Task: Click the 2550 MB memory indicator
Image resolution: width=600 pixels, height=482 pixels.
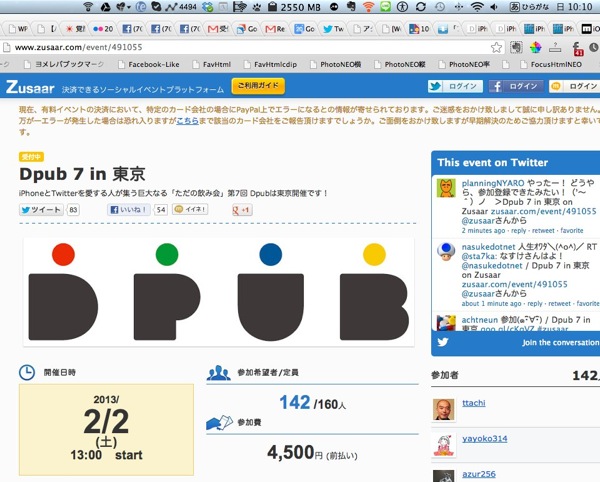Action: [x=294, y=7]
